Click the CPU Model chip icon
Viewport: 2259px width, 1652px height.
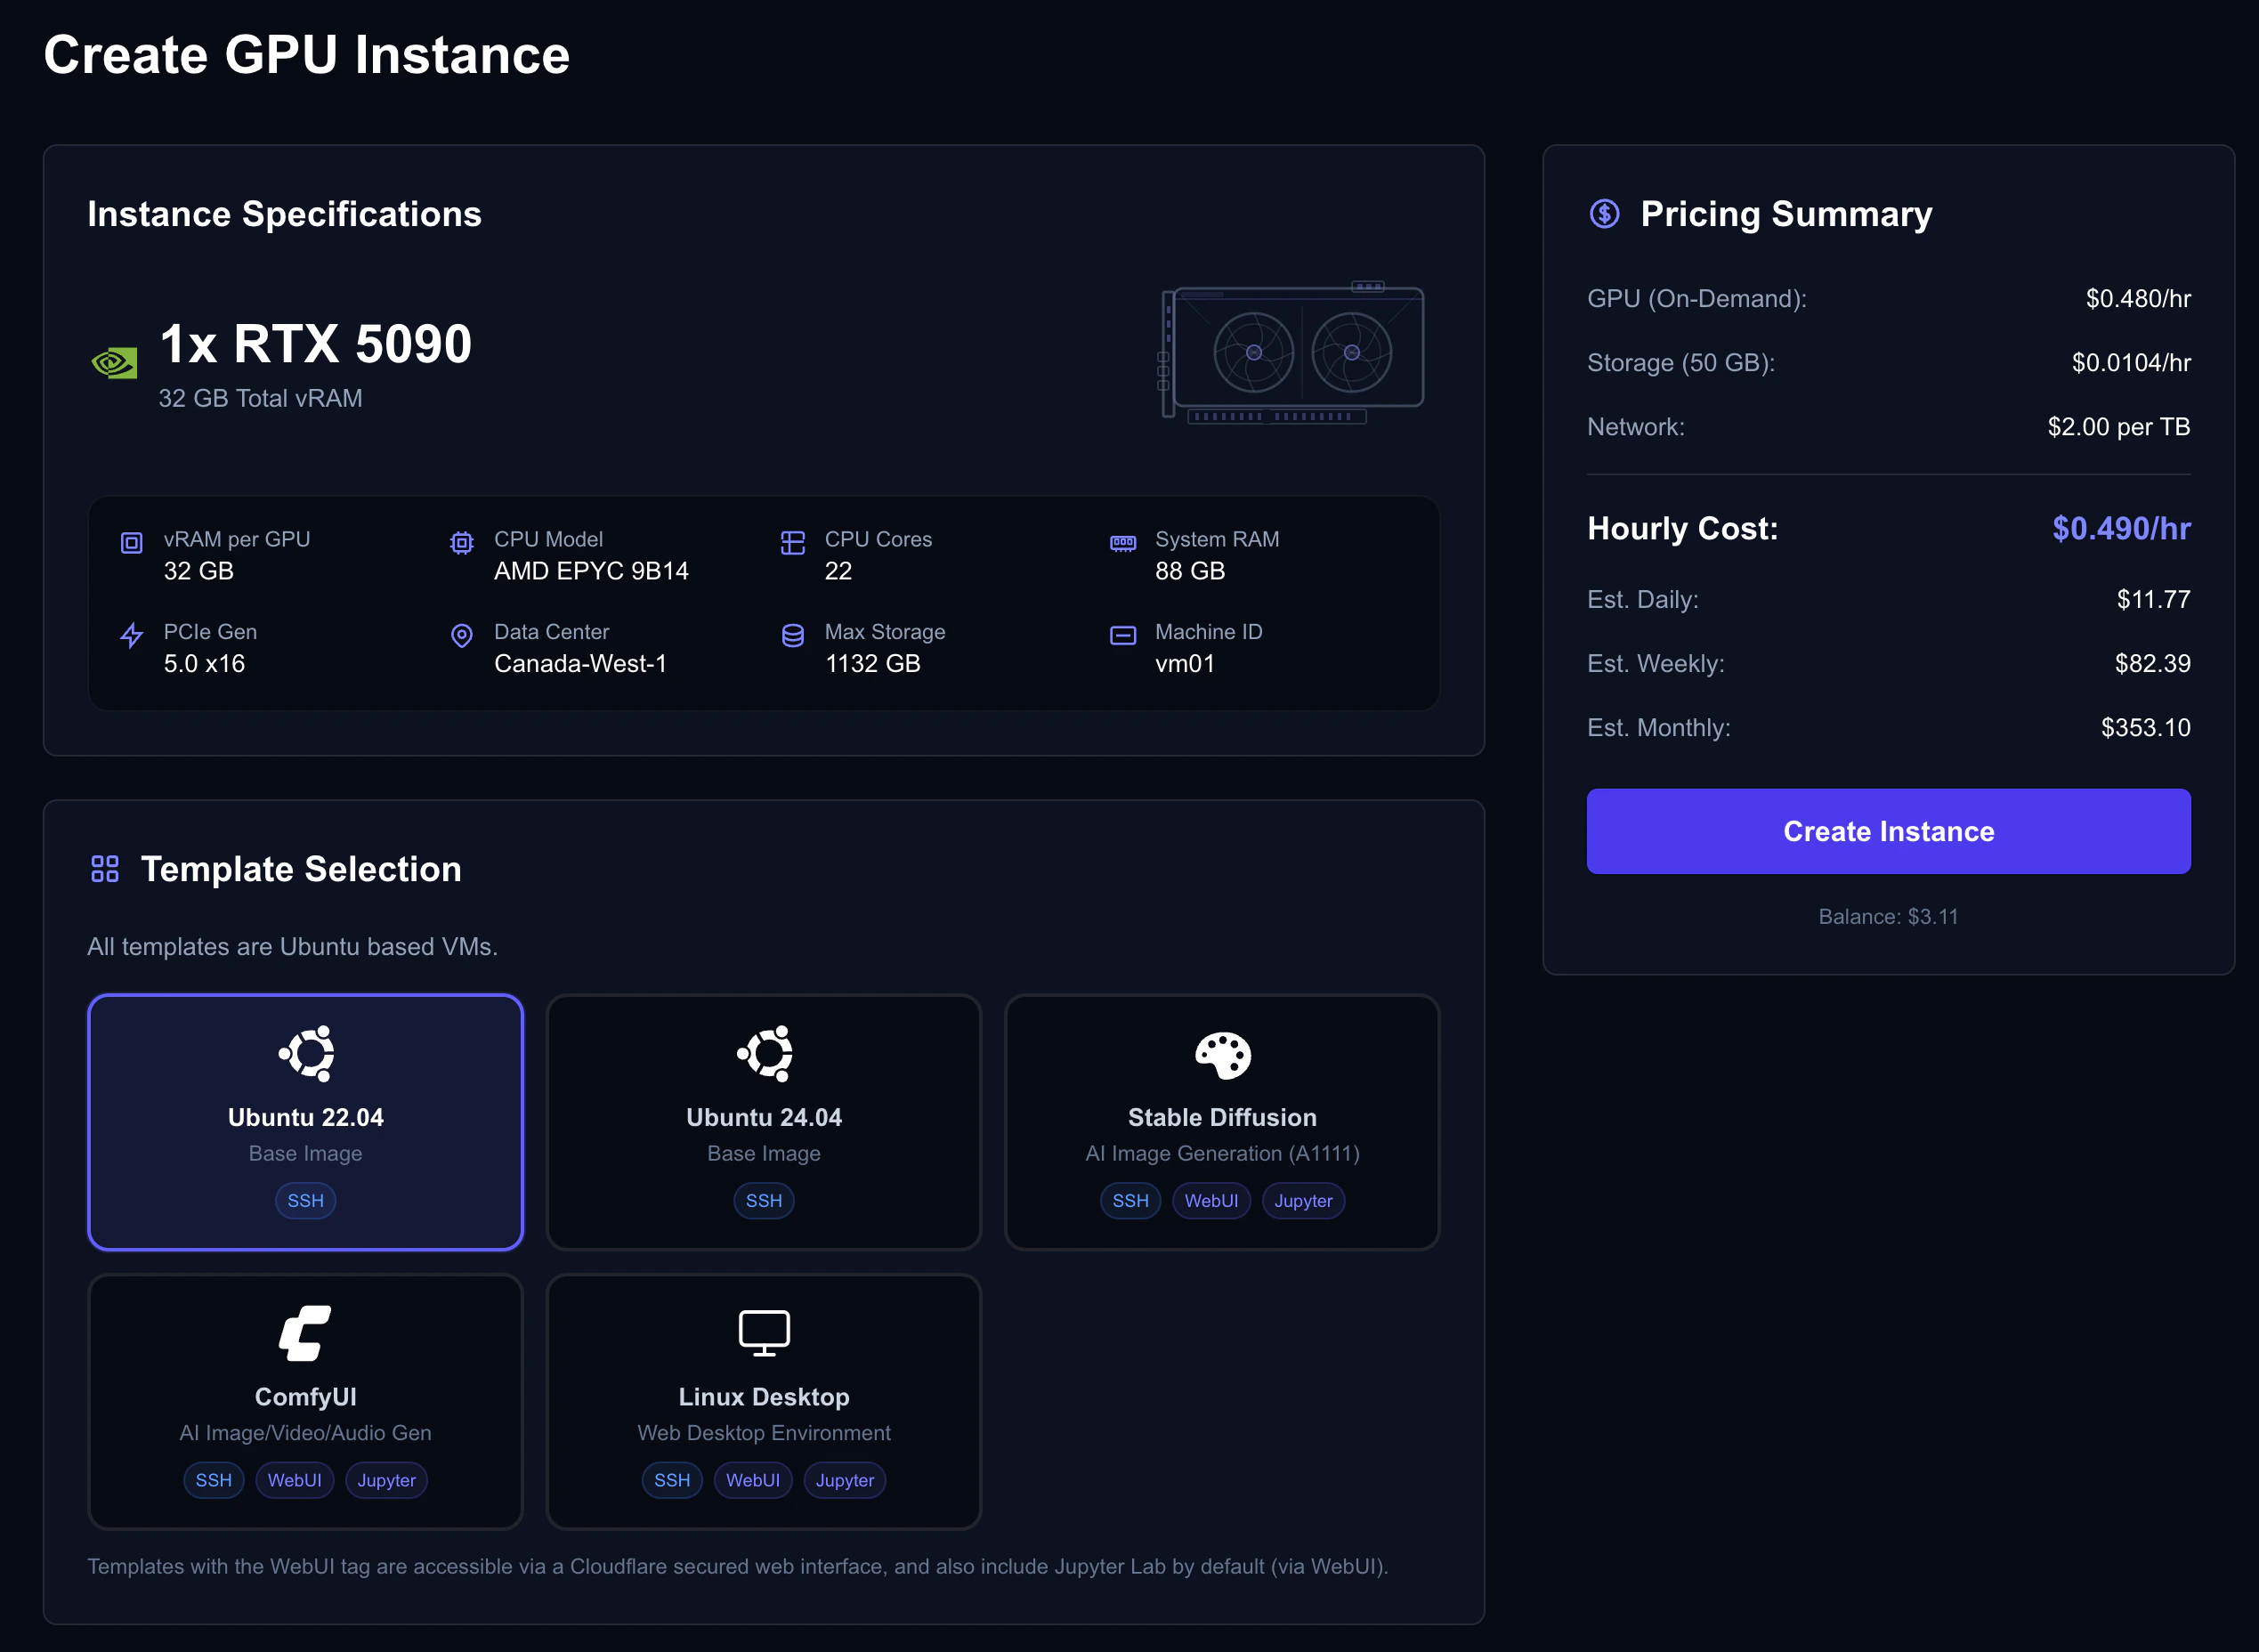tap(461, 543)
